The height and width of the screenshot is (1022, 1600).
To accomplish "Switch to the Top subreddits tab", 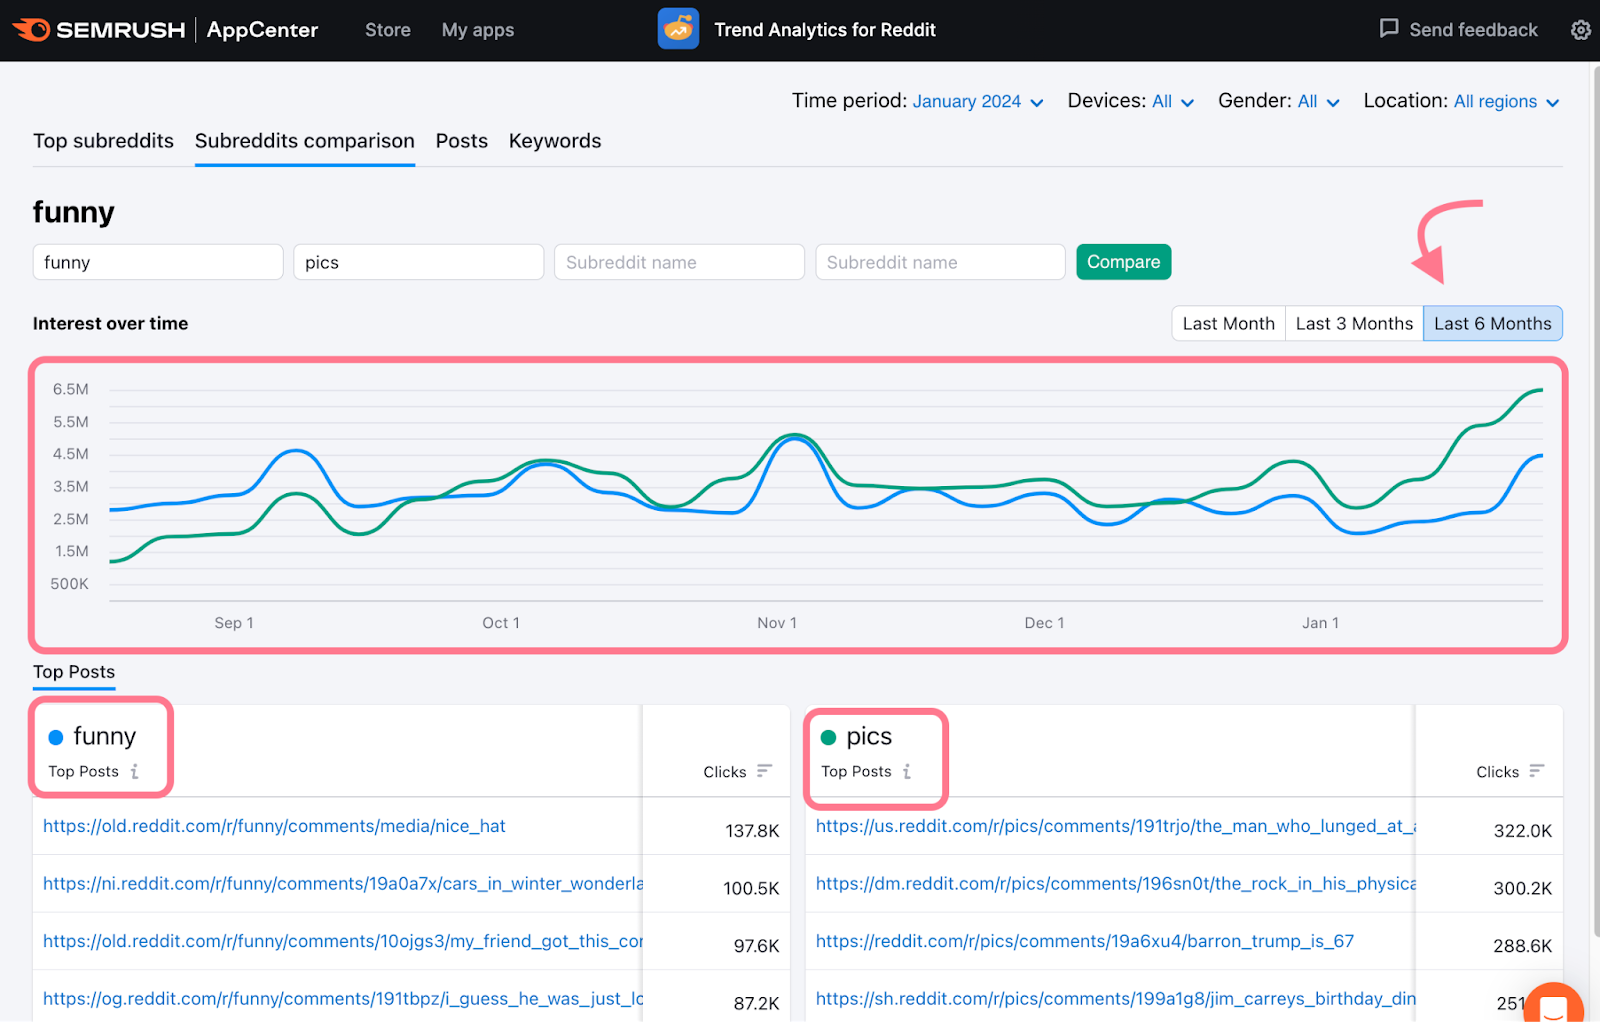I will 103,141.
